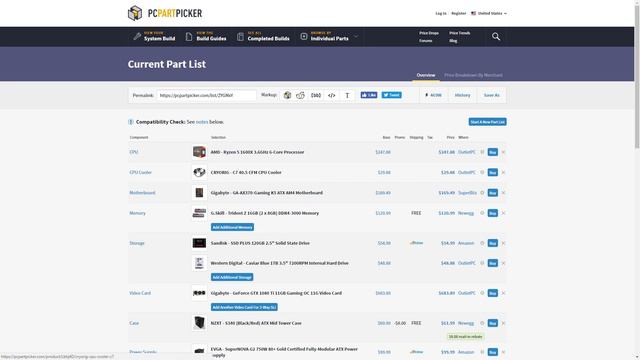Copy PCPartPicker markup format icon

(x=287, y=95)
